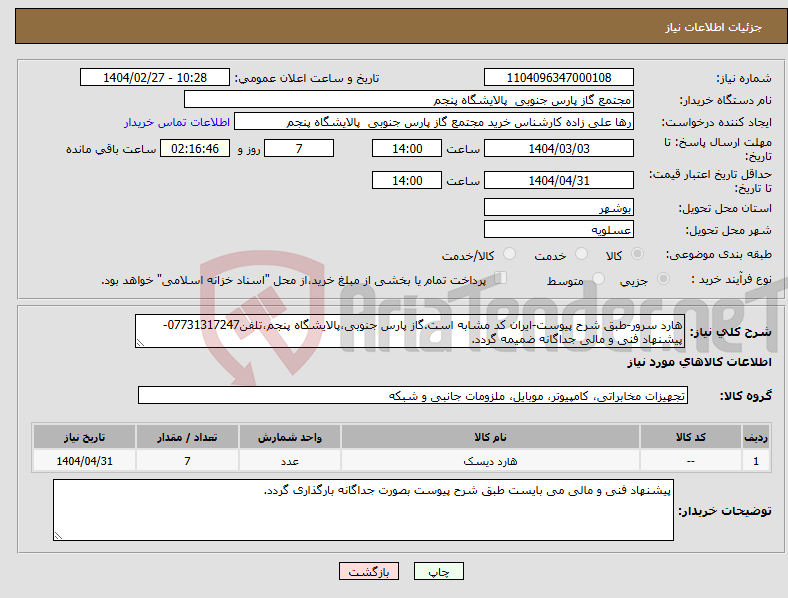Select the خدمت radio button
Image resolution: width=788 pixels, height=598 pixels.
coord(581,254)
